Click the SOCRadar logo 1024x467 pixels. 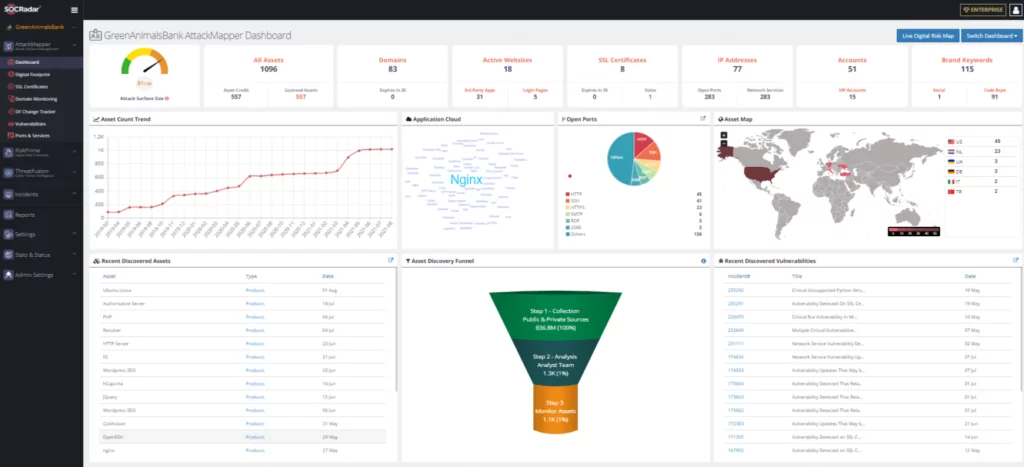coord(20,10)
